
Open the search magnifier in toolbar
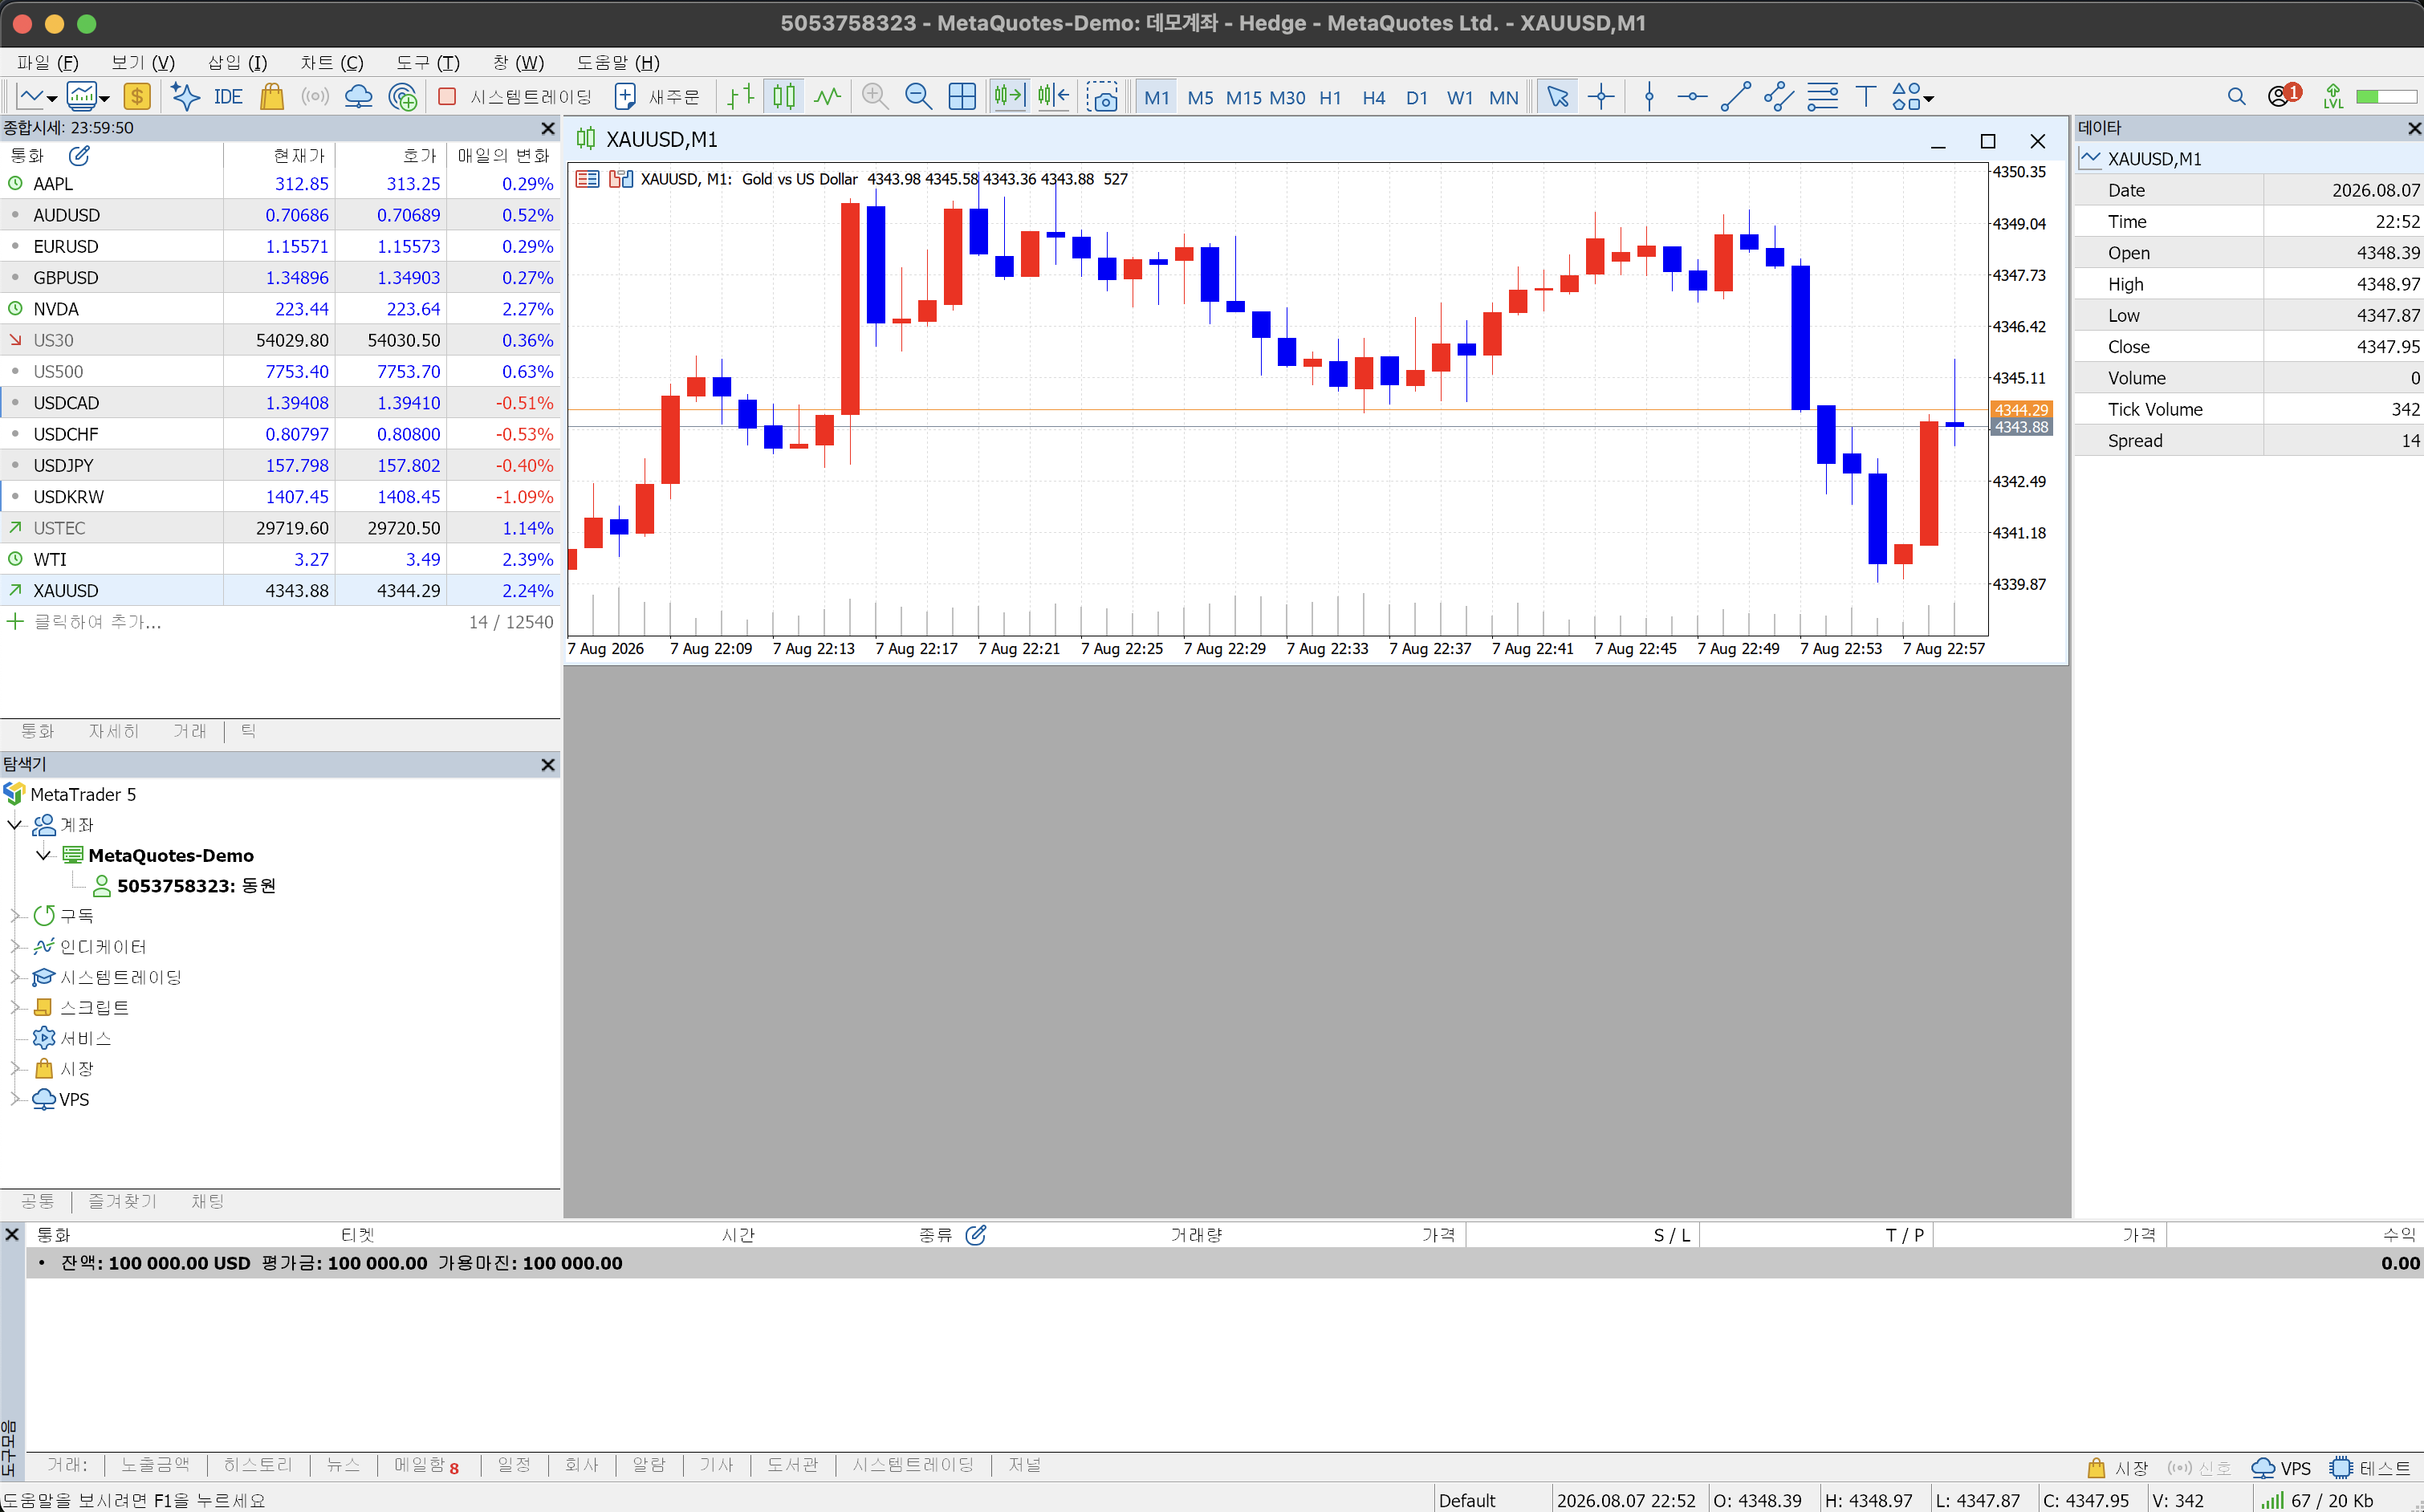[2237, 97]
